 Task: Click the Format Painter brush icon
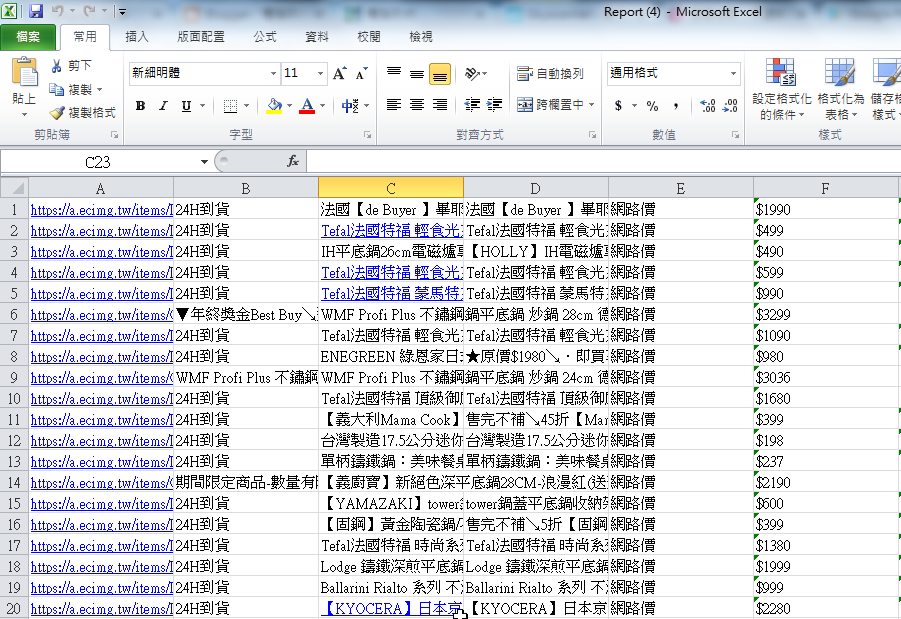[x=56, y=113]
